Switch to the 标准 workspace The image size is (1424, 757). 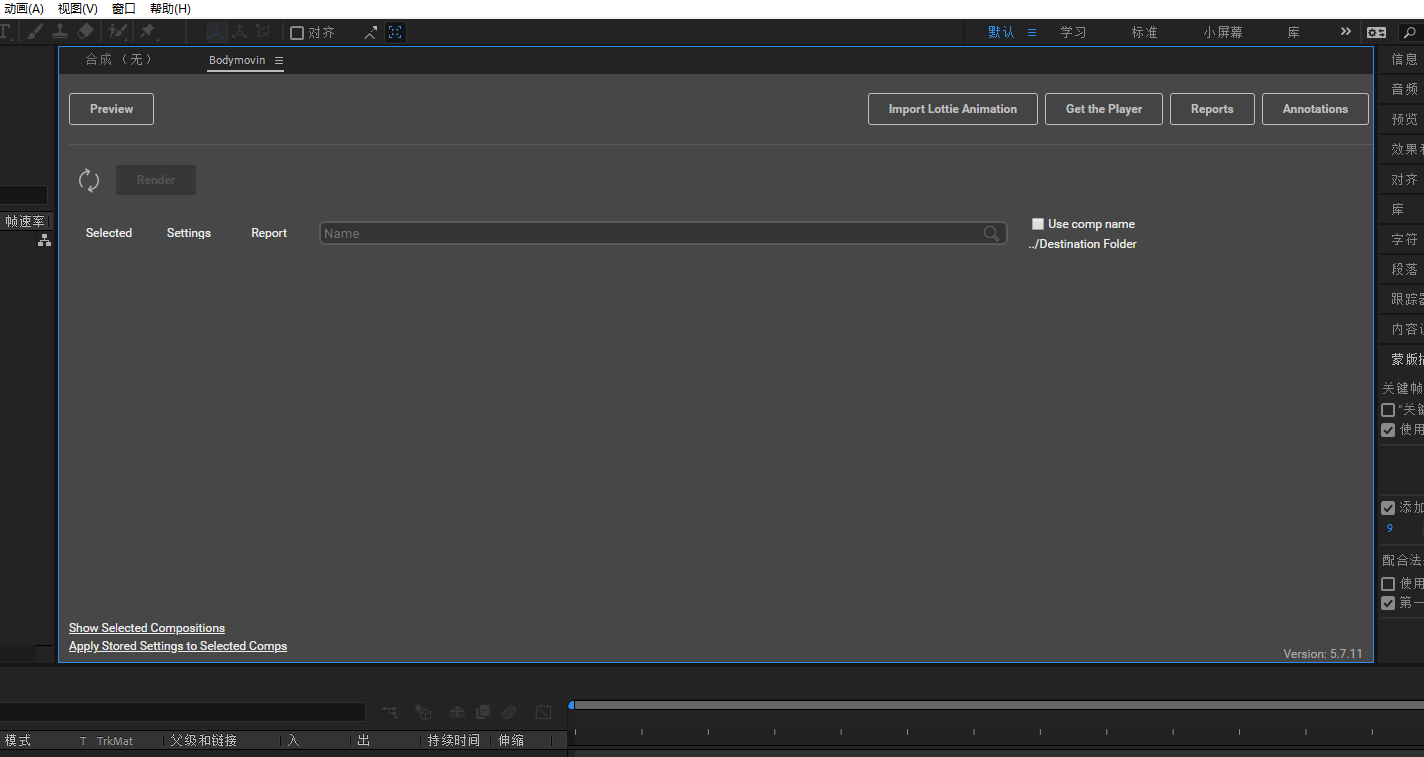coord(1144,32)
